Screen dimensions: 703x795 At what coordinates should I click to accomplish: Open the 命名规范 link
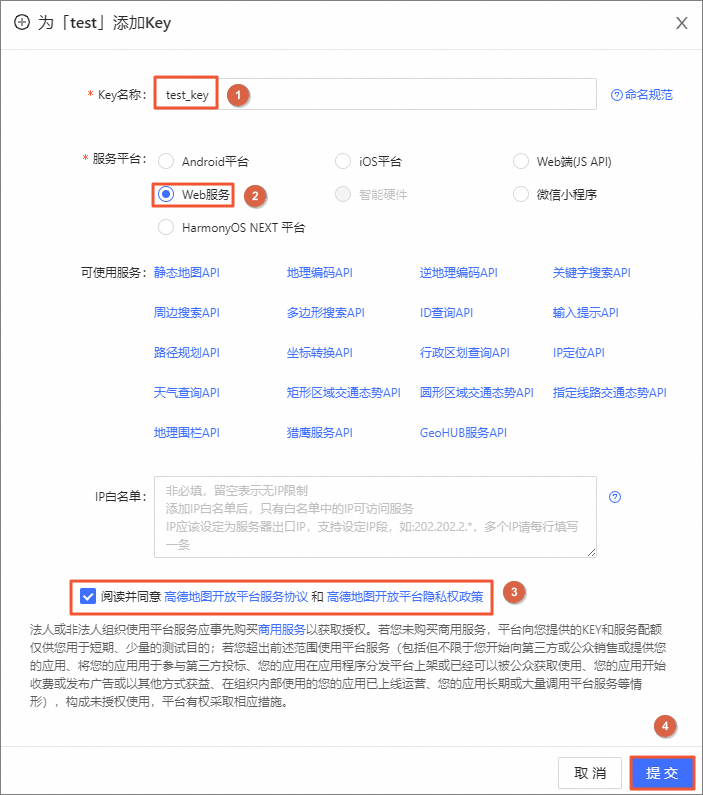point(648,95)
